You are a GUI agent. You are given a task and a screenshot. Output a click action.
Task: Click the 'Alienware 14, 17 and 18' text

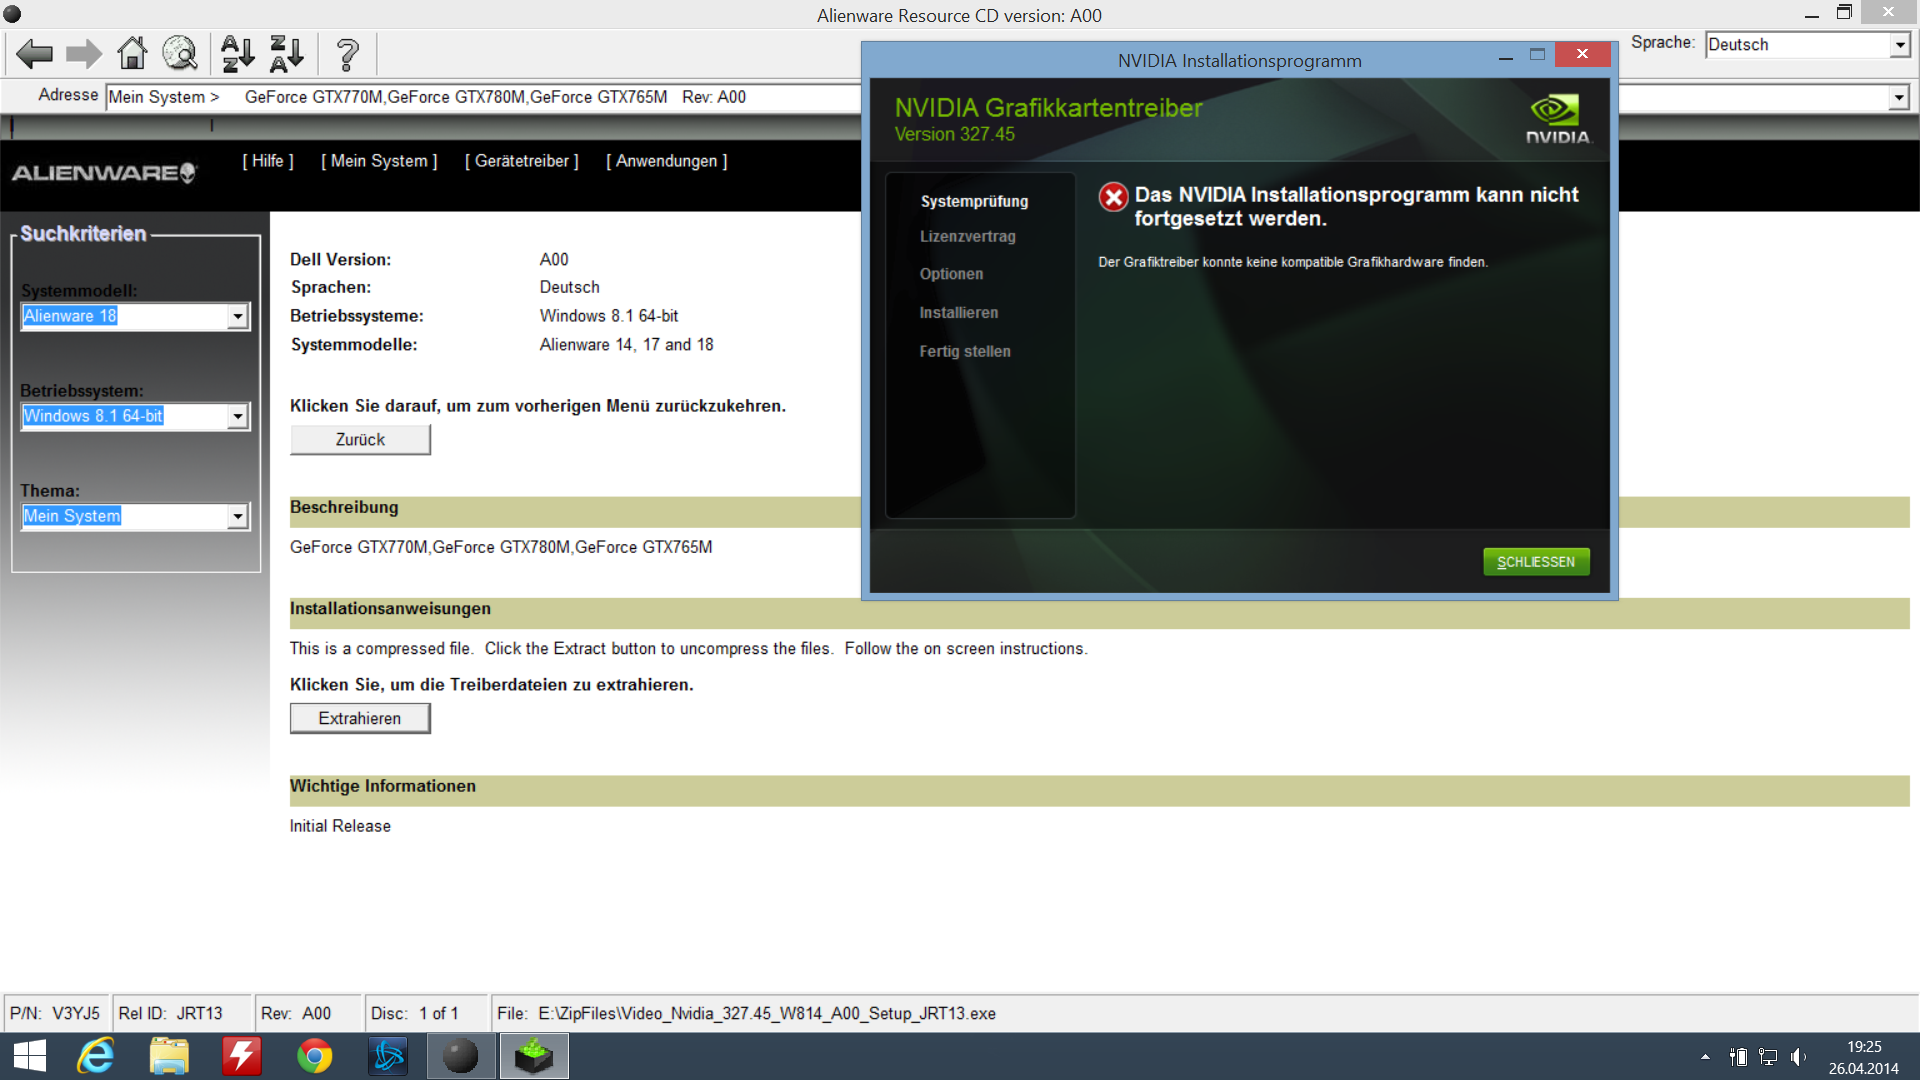click(x=627, y=345)
